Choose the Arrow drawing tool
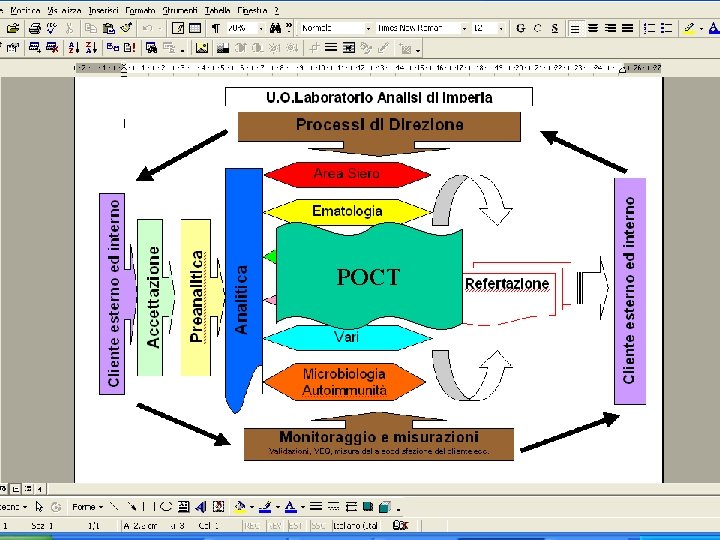 131,507
